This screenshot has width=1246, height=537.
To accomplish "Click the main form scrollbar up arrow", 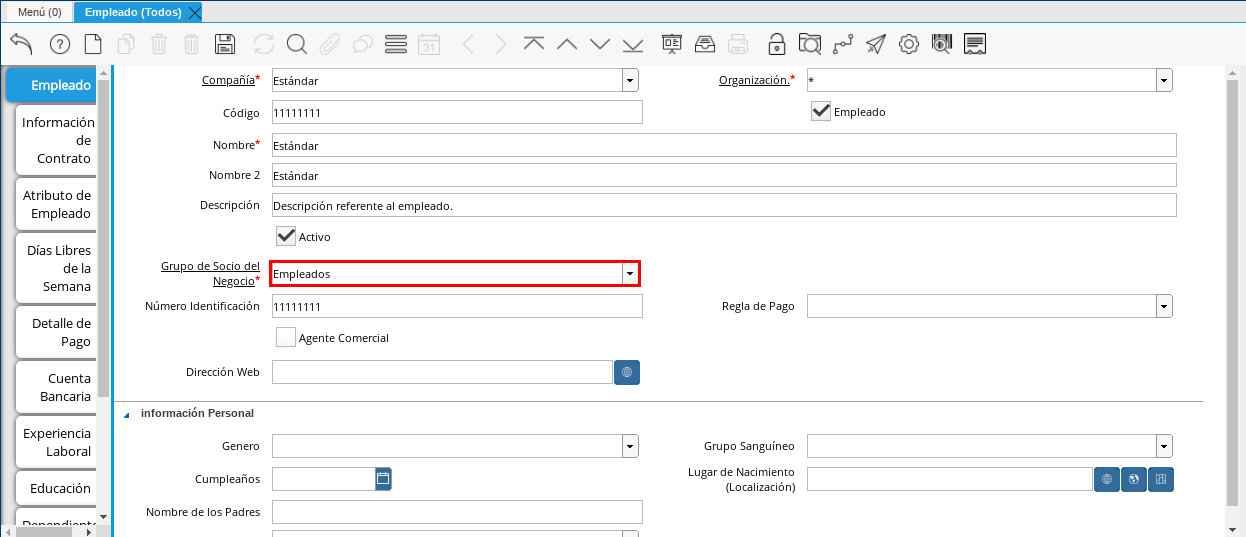I will click(1232, 73).
